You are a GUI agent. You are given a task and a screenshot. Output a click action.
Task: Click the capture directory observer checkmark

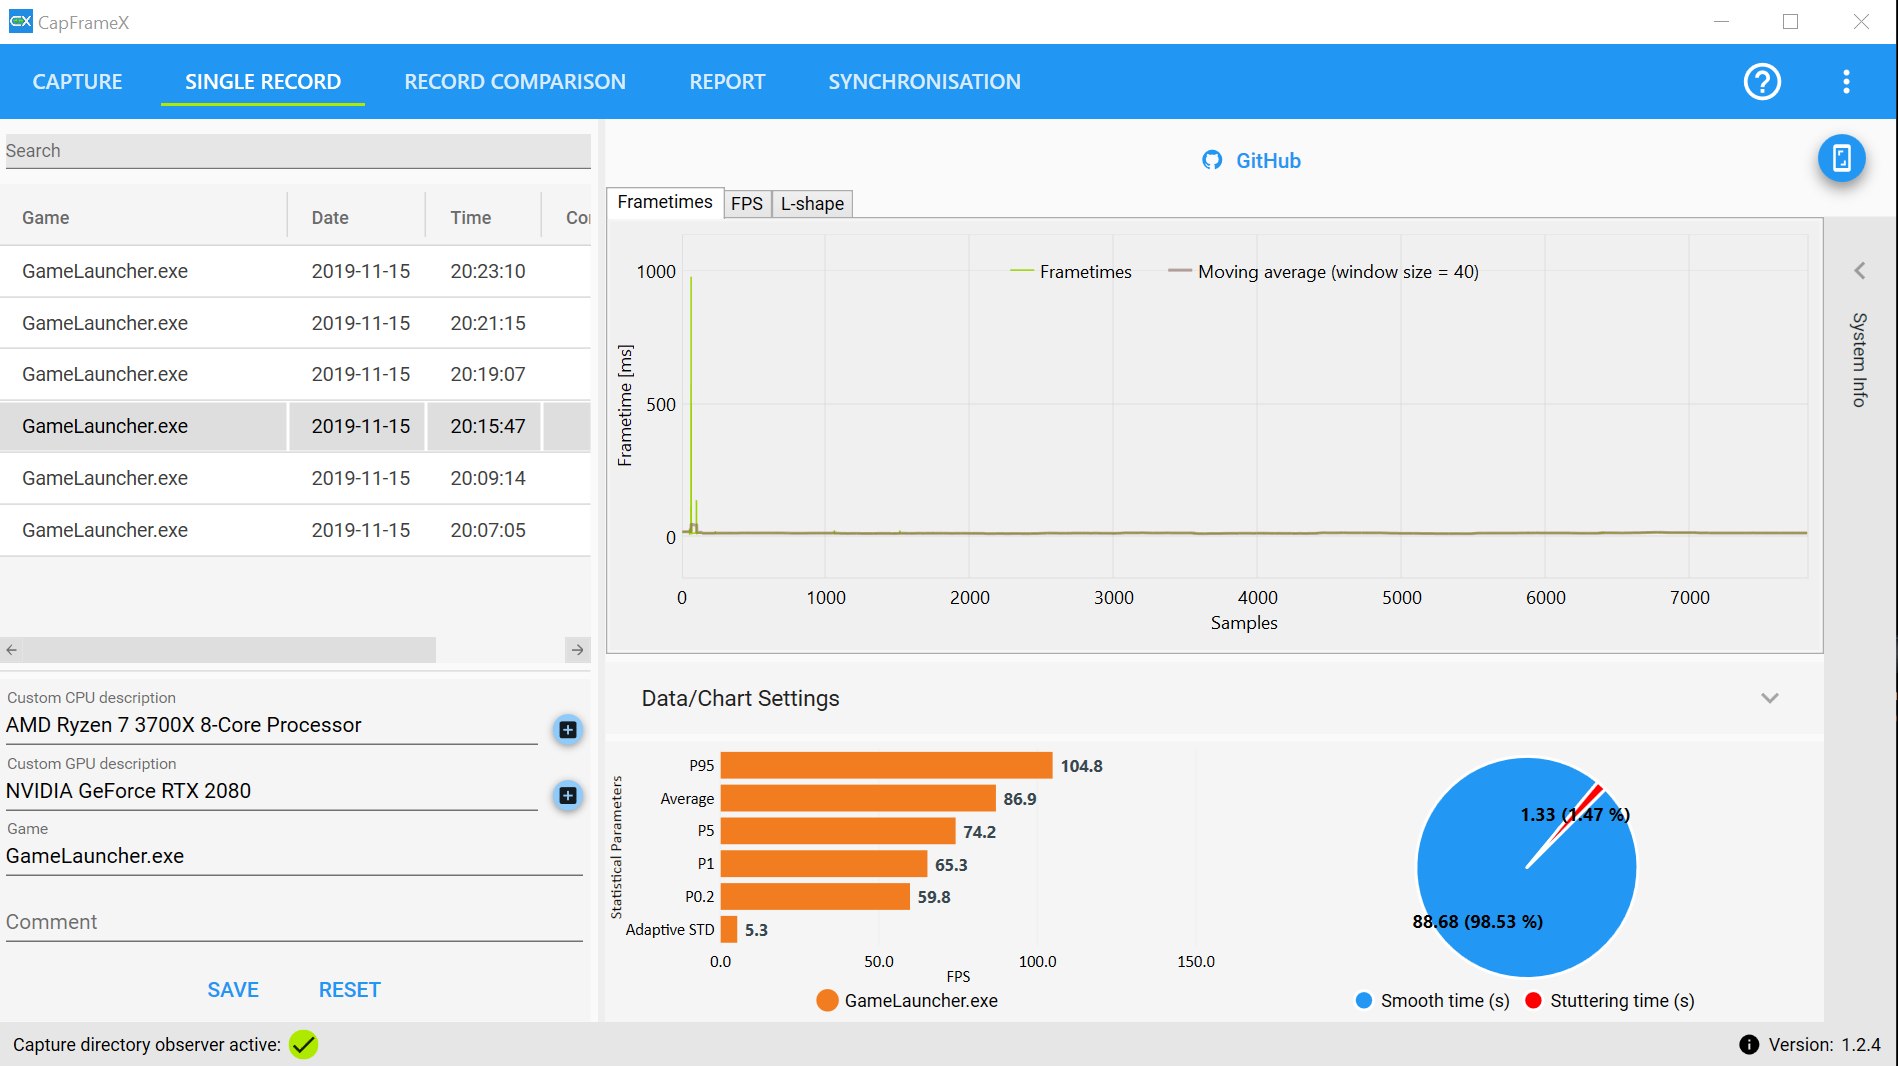pos(303,1044)
